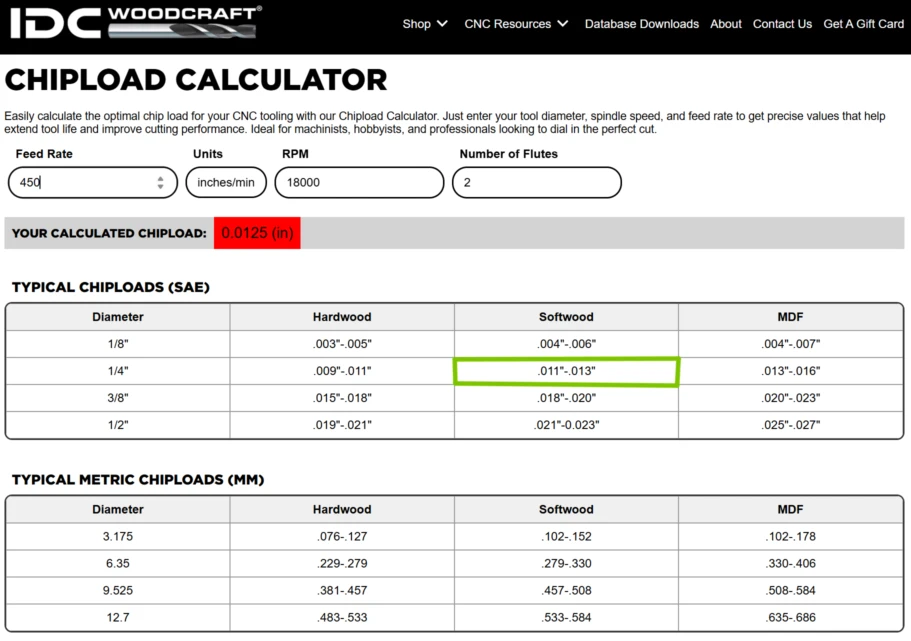Screen dimensions: 911x641
Task: Select the Number of Flutes field
Action: point(537,182)
